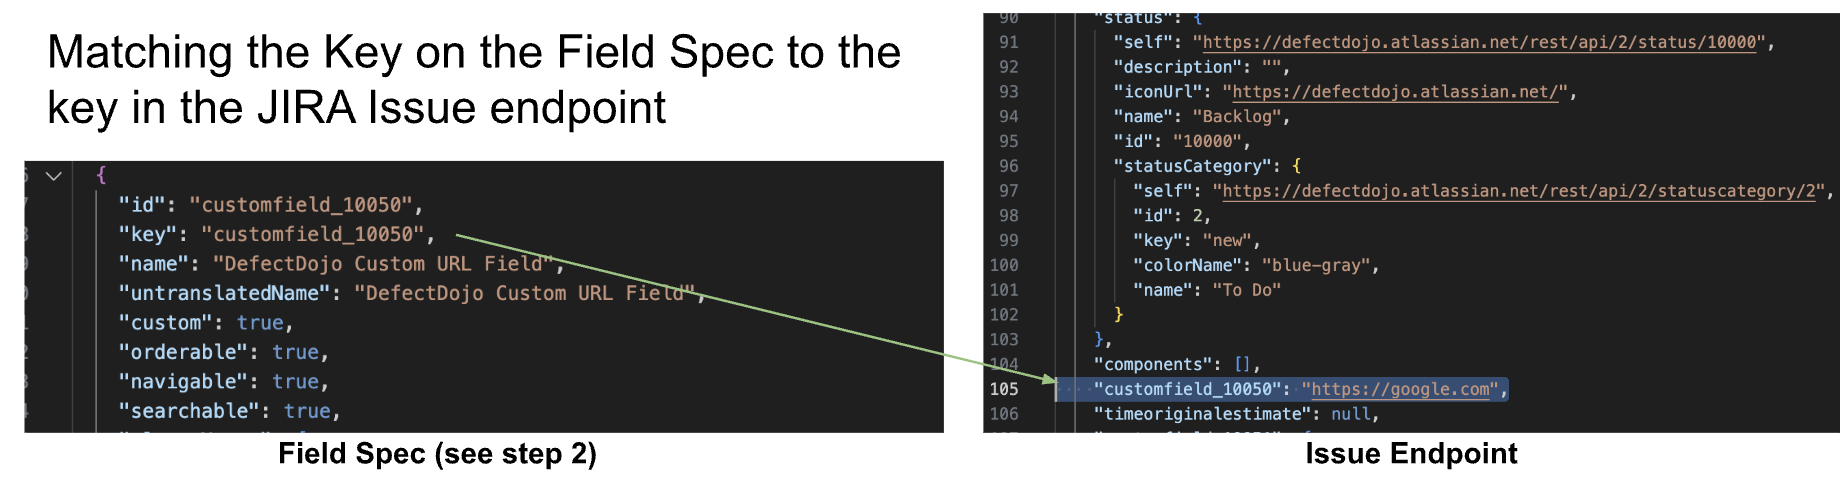Click the "To Do" name value

(x=1246, y=290)
